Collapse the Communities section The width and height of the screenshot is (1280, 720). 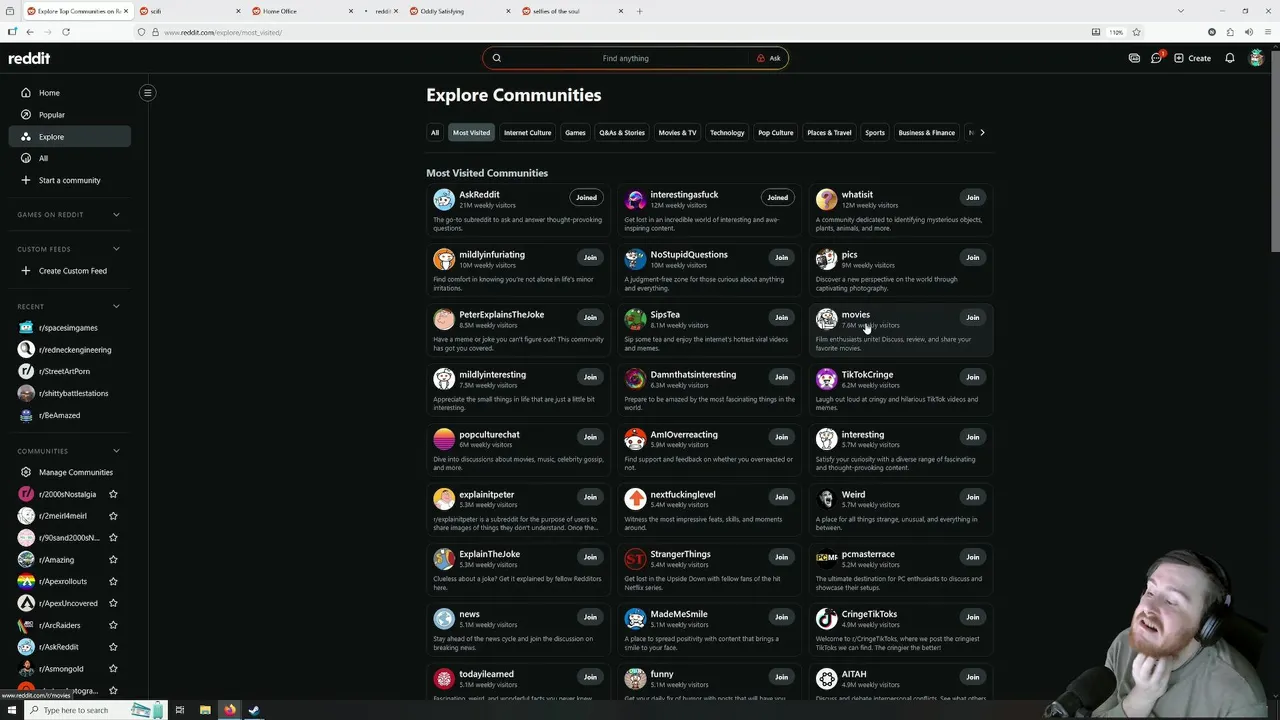(116, 451)
